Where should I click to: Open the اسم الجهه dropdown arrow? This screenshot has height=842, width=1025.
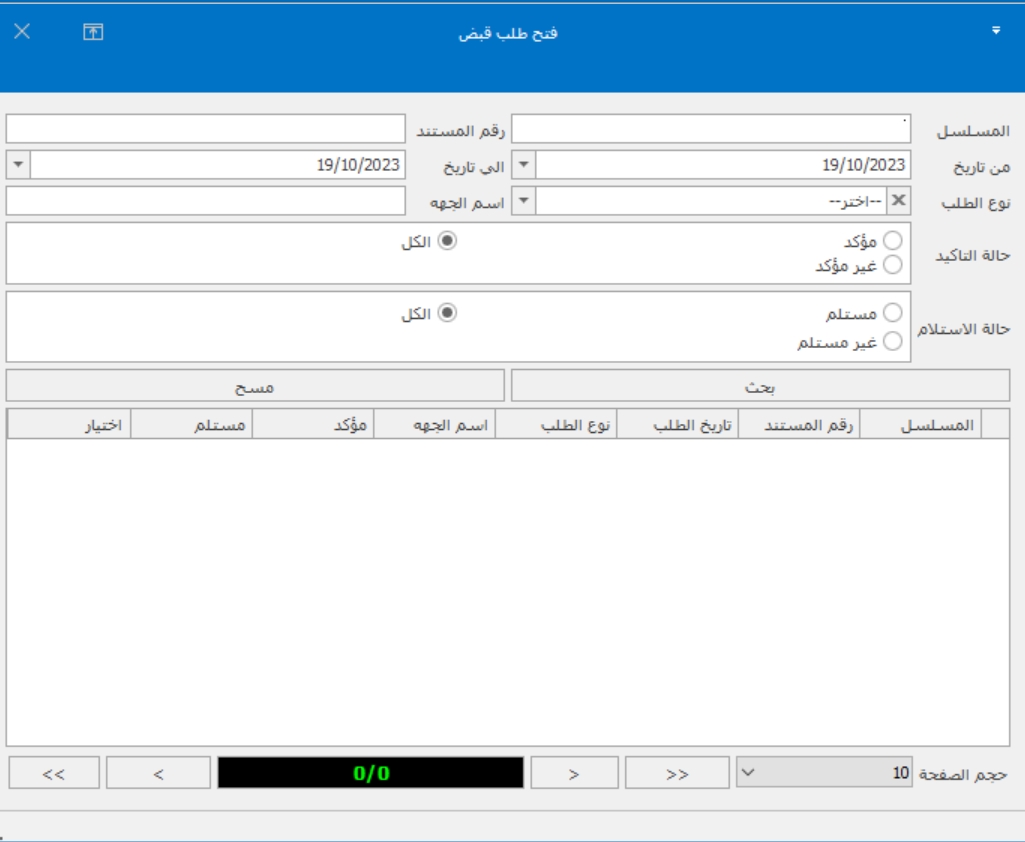(524, 201)
